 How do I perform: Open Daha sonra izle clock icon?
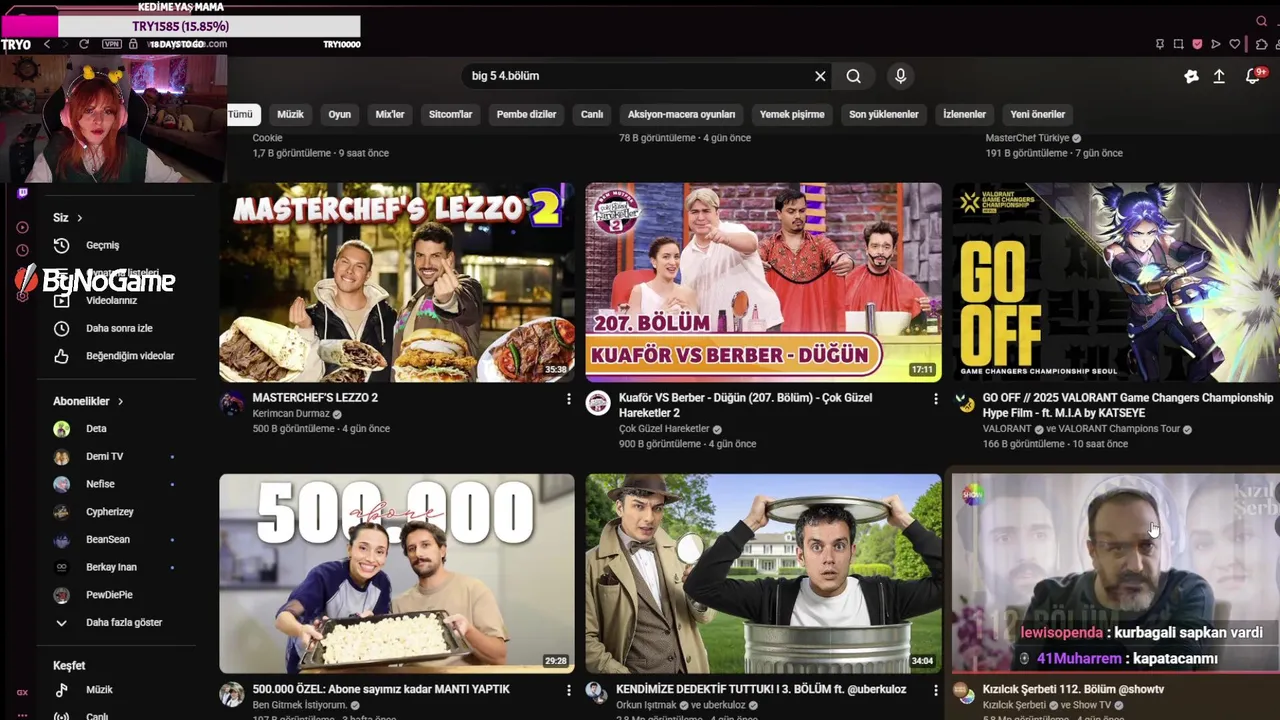point(62,328)
